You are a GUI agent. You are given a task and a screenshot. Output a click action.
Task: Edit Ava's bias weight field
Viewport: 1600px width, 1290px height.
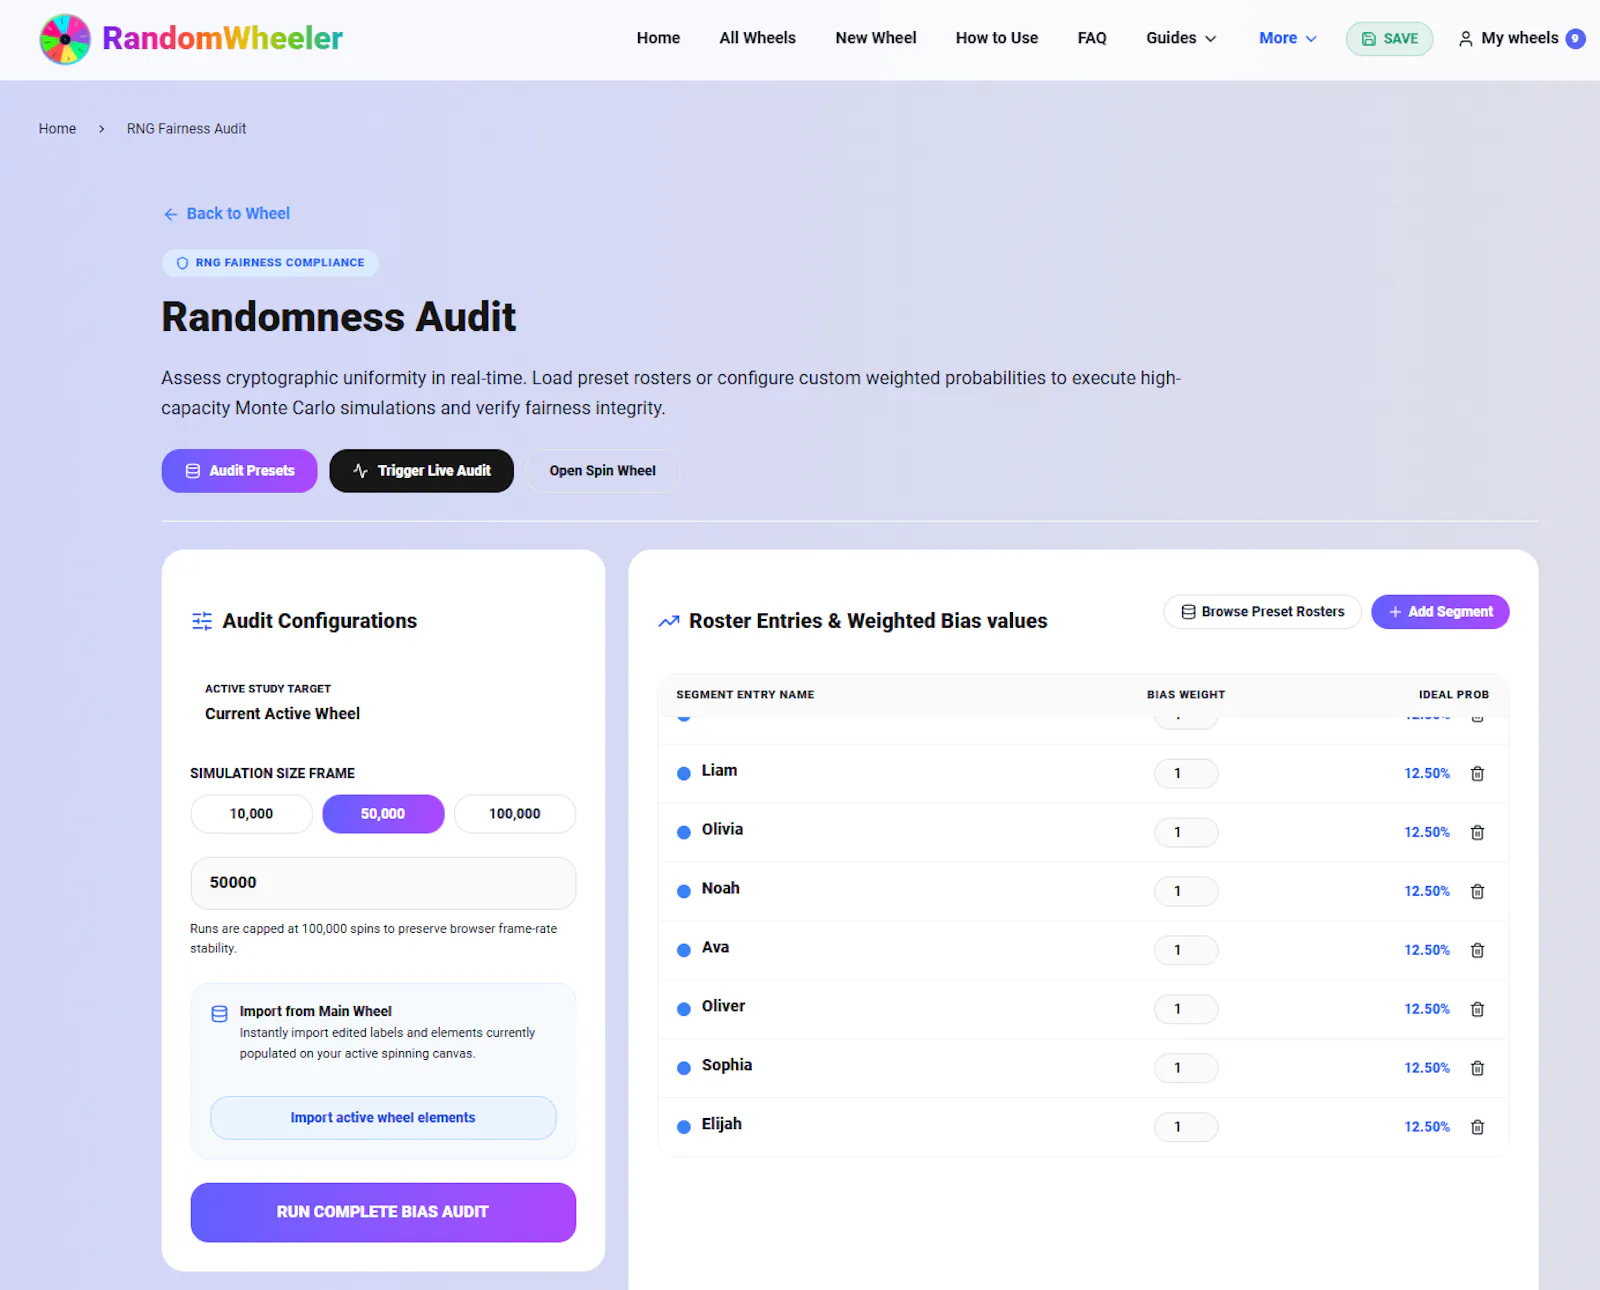[x=1186, y=950]
